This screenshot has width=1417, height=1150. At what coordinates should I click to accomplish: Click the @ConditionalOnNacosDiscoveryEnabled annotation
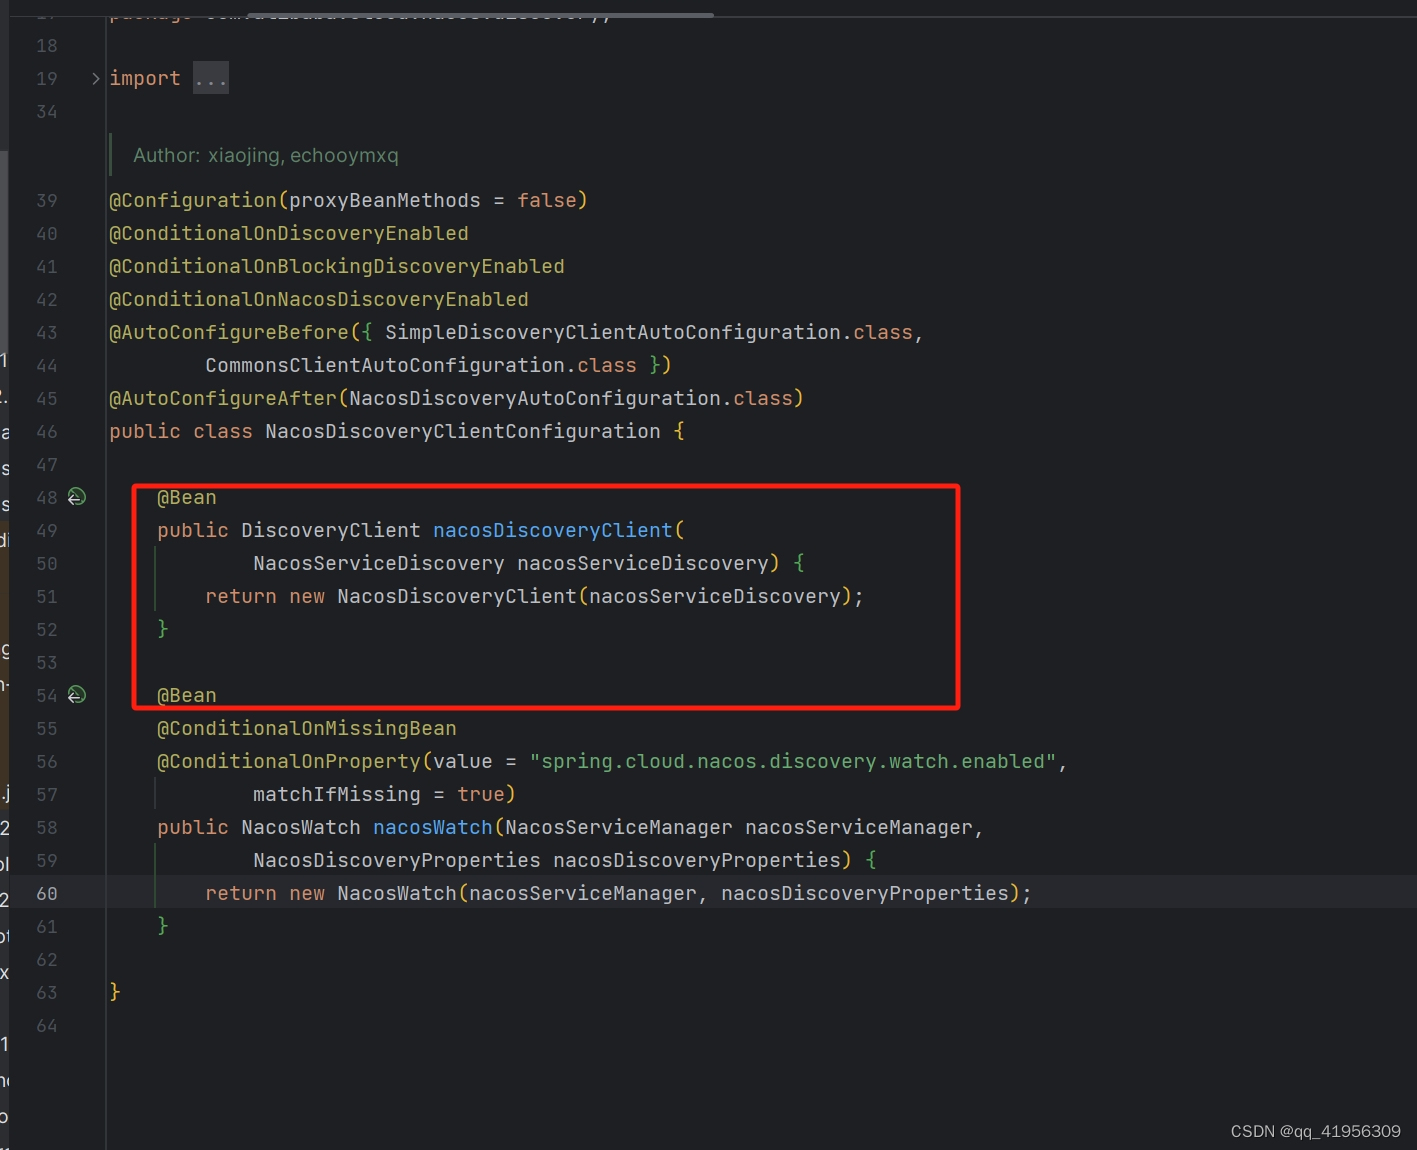pyautogui.click(x=319, y=300)
